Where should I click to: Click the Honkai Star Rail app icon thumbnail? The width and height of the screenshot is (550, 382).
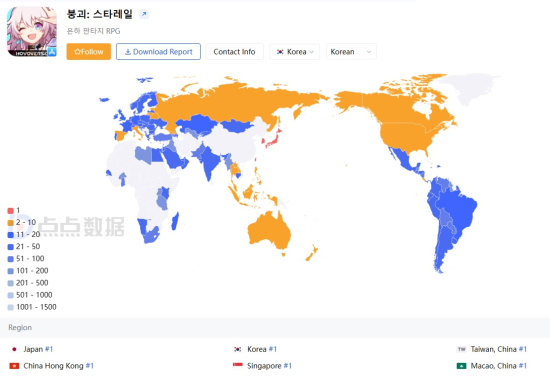32,32
